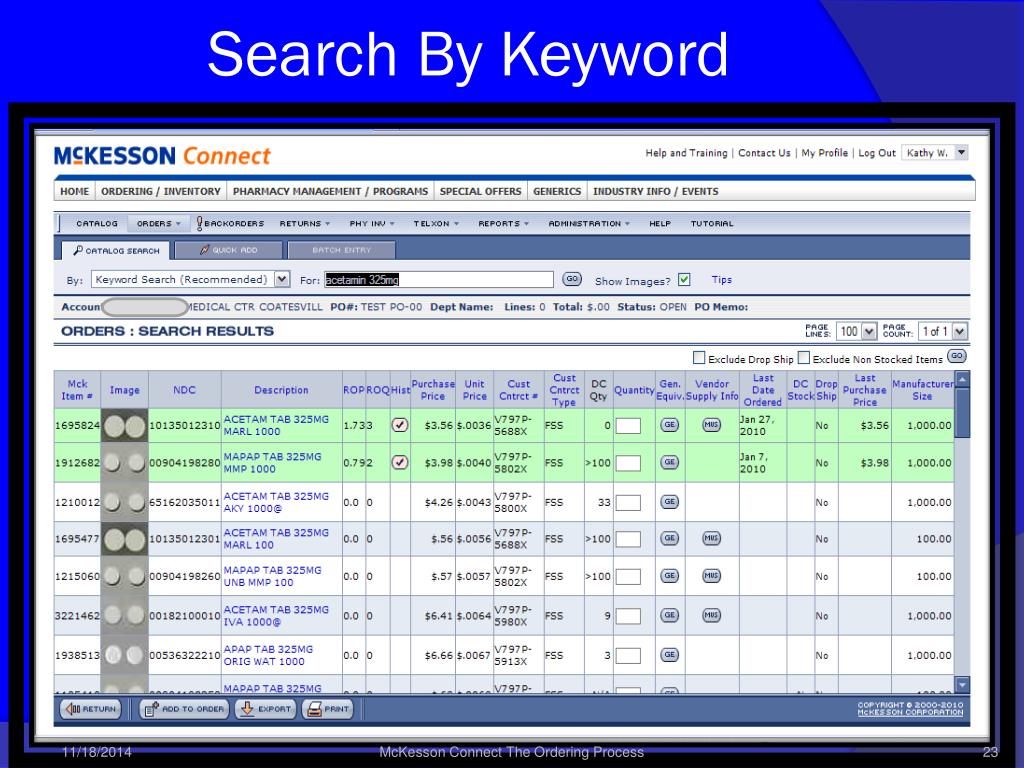The width and height of the screenshot is (1024, 768).
Task: Expand the Reports menu
Action: point(503,223)
